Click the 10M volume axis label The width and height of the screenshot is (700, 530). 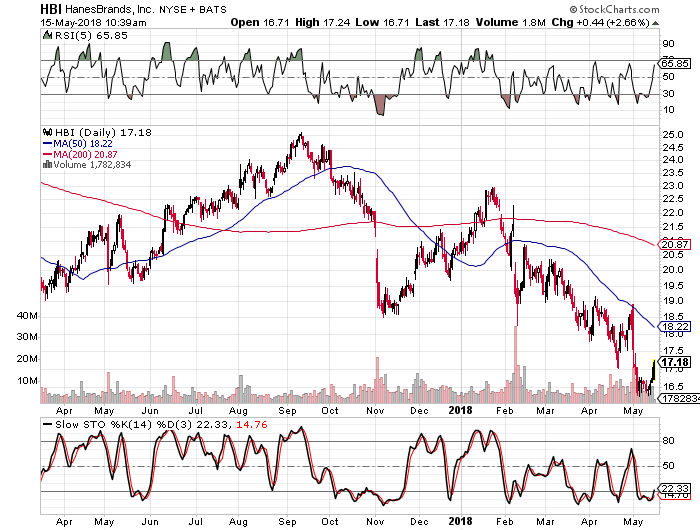click(27, 381)
